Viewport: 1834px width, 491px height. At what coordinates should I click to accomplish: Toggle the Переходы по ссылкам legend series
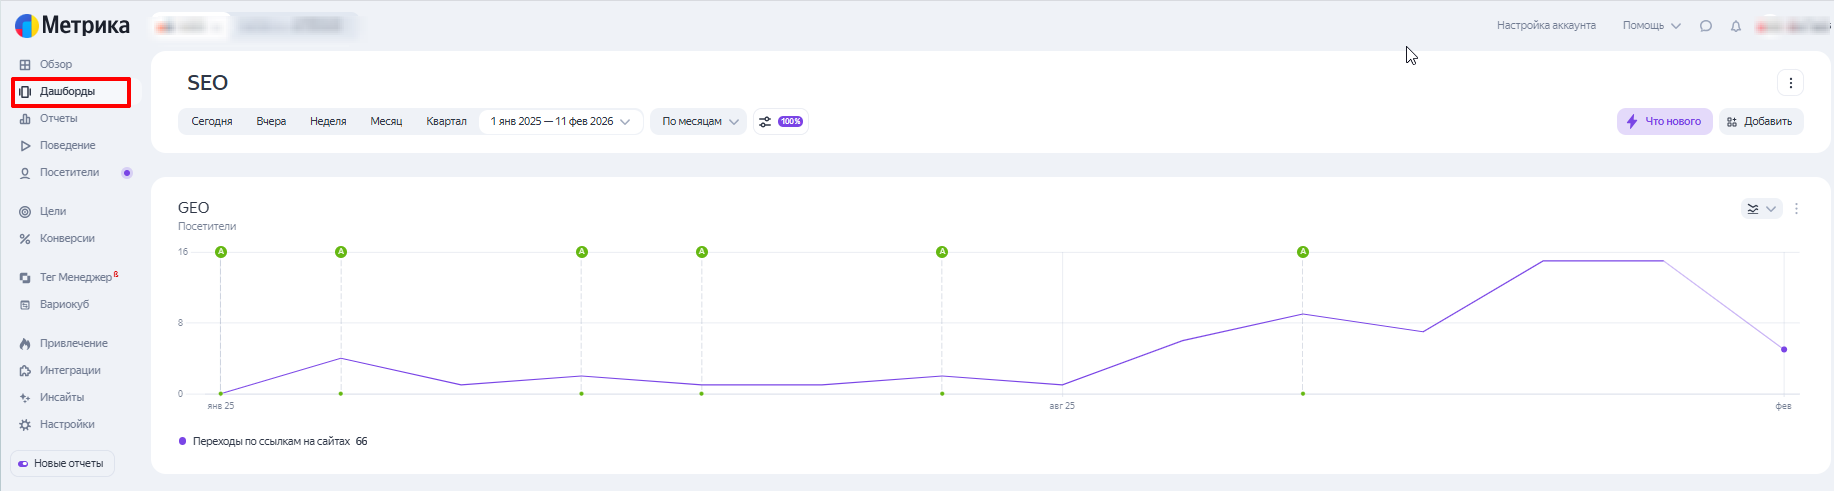tap(270, 441)
